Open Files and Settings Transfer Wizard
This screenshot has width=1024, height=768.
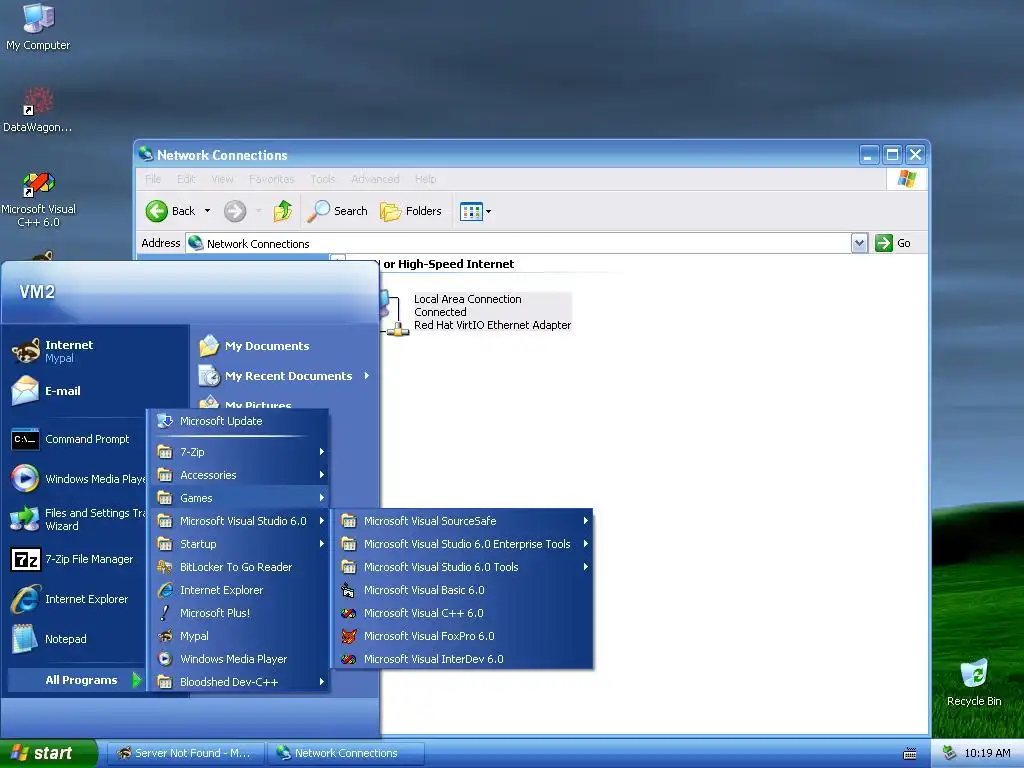(77, 519)
